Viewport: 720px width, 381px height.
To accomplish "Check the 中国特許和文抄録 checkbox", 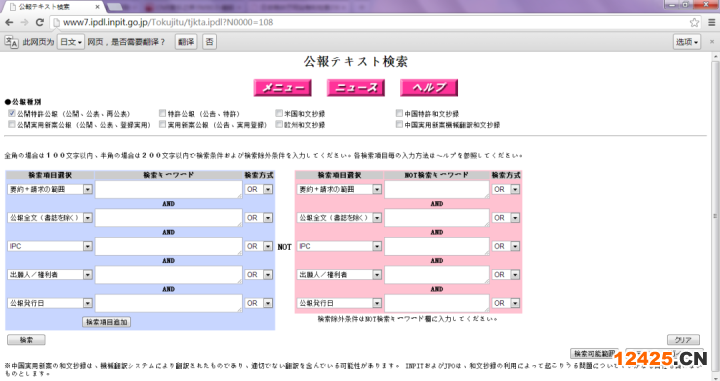I will (399, 113).
